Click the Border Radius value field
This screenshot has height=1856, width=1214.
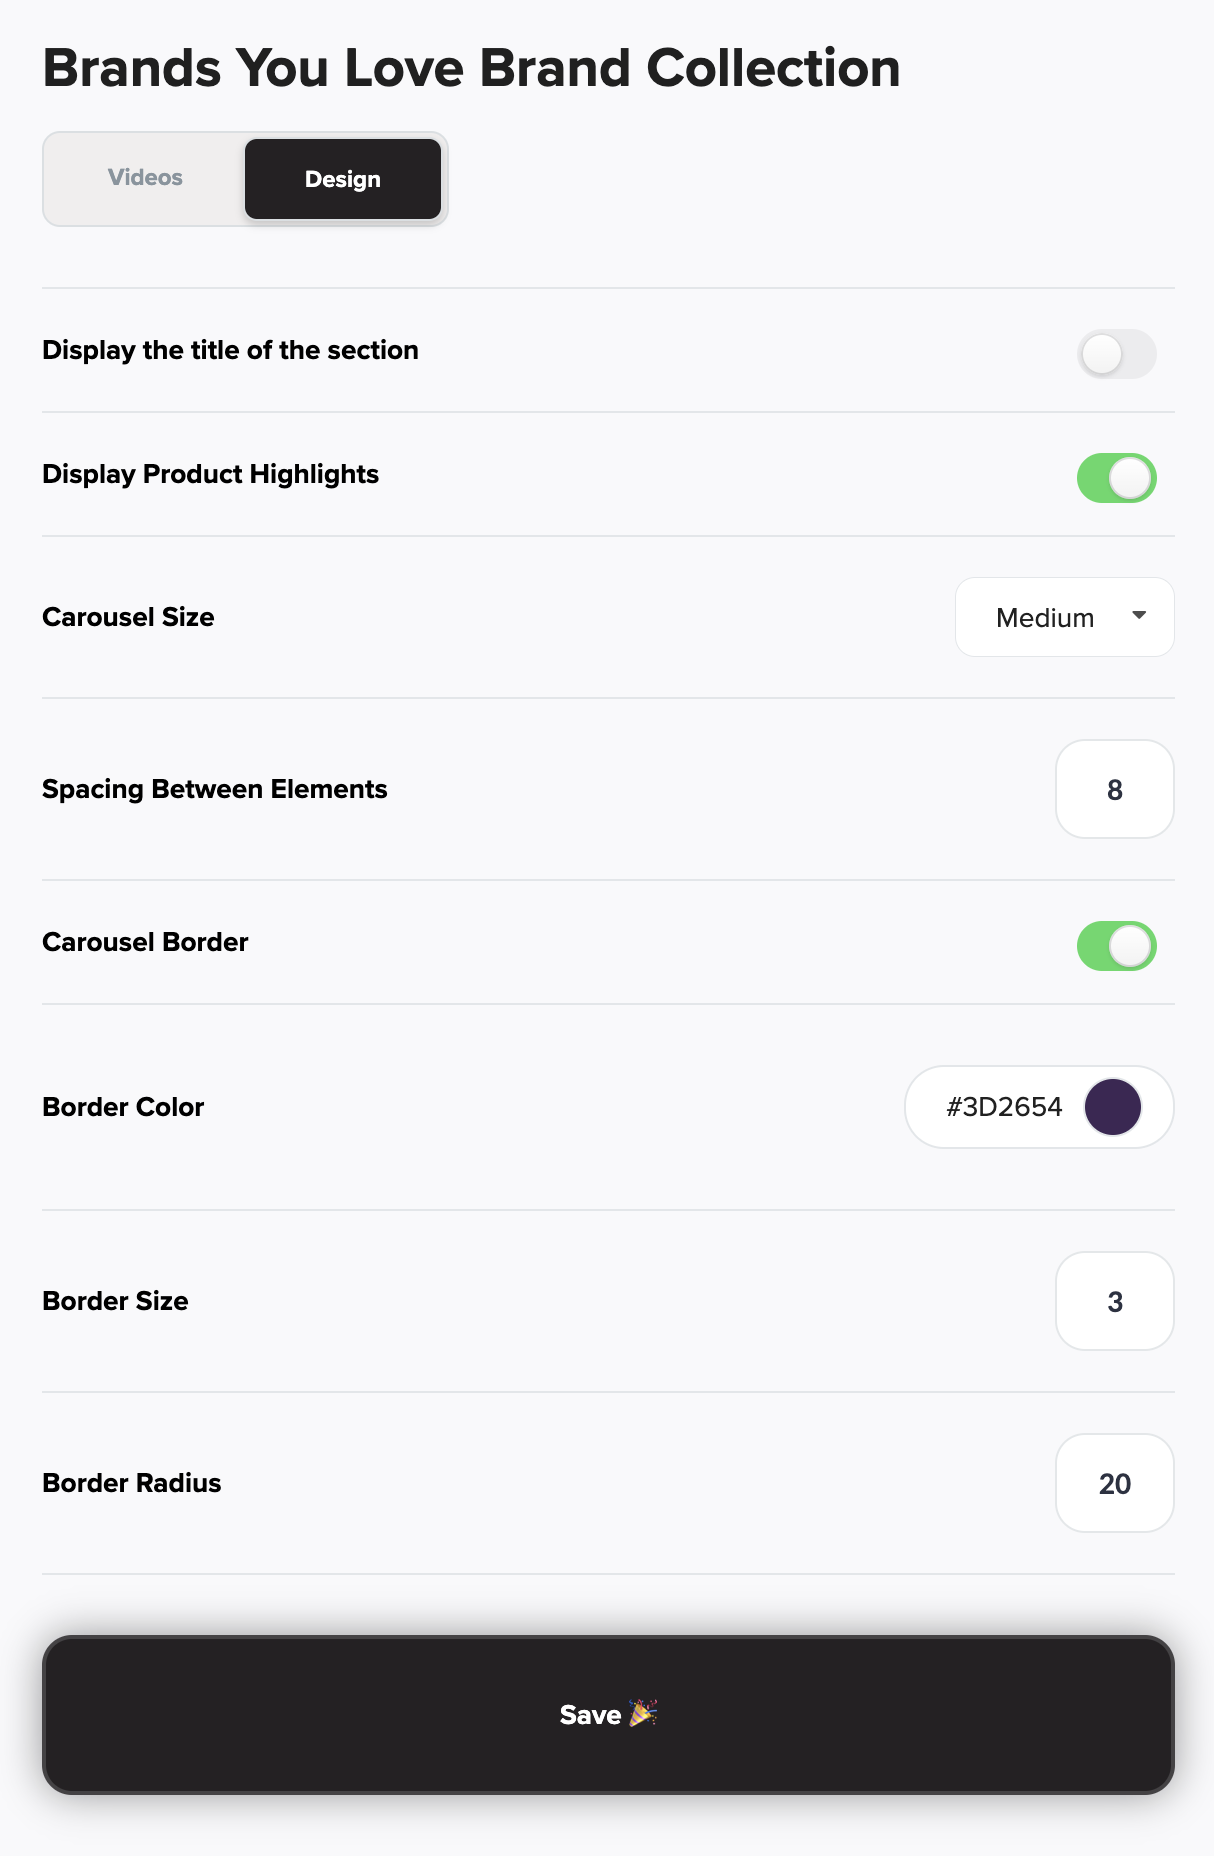pos(1114,1484)
